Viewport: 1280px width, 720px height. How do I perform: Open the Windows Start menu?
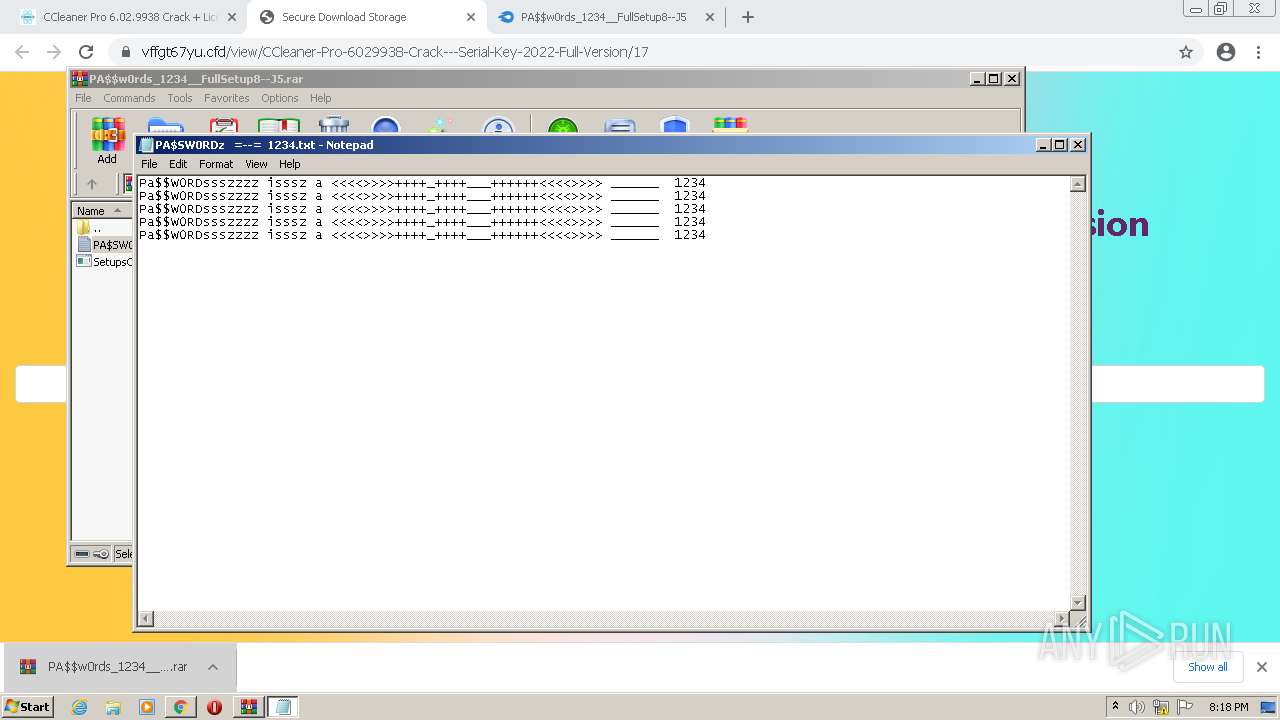click(x=27, y=706)
